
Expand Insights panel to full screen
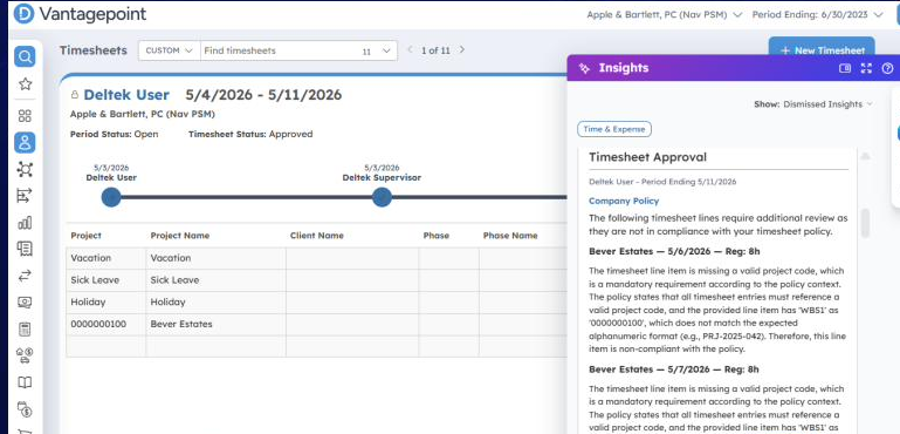pyautogui.click(x=867, y=68)
